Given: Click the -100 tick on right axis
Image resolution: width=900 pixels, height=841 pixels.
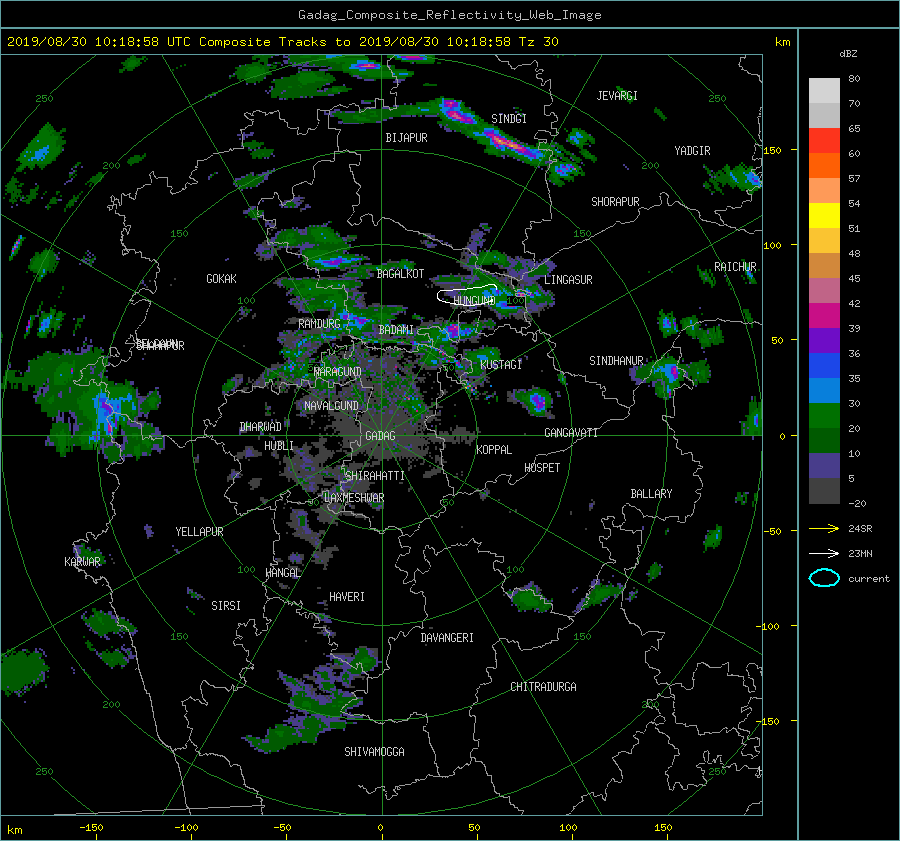Looking at the screenshot, I should [x=769, y=626].
